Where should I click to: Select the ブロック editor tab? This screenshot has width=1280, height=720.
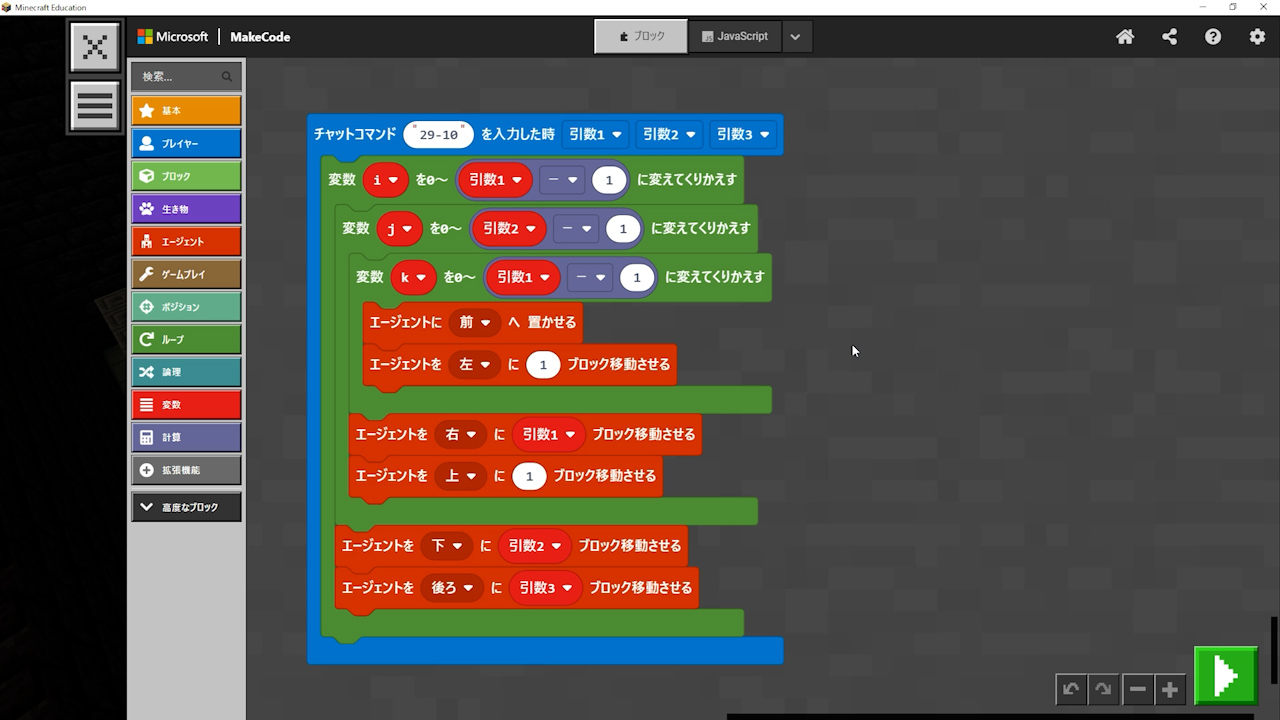pyautogui.click(x=641, y=36)
